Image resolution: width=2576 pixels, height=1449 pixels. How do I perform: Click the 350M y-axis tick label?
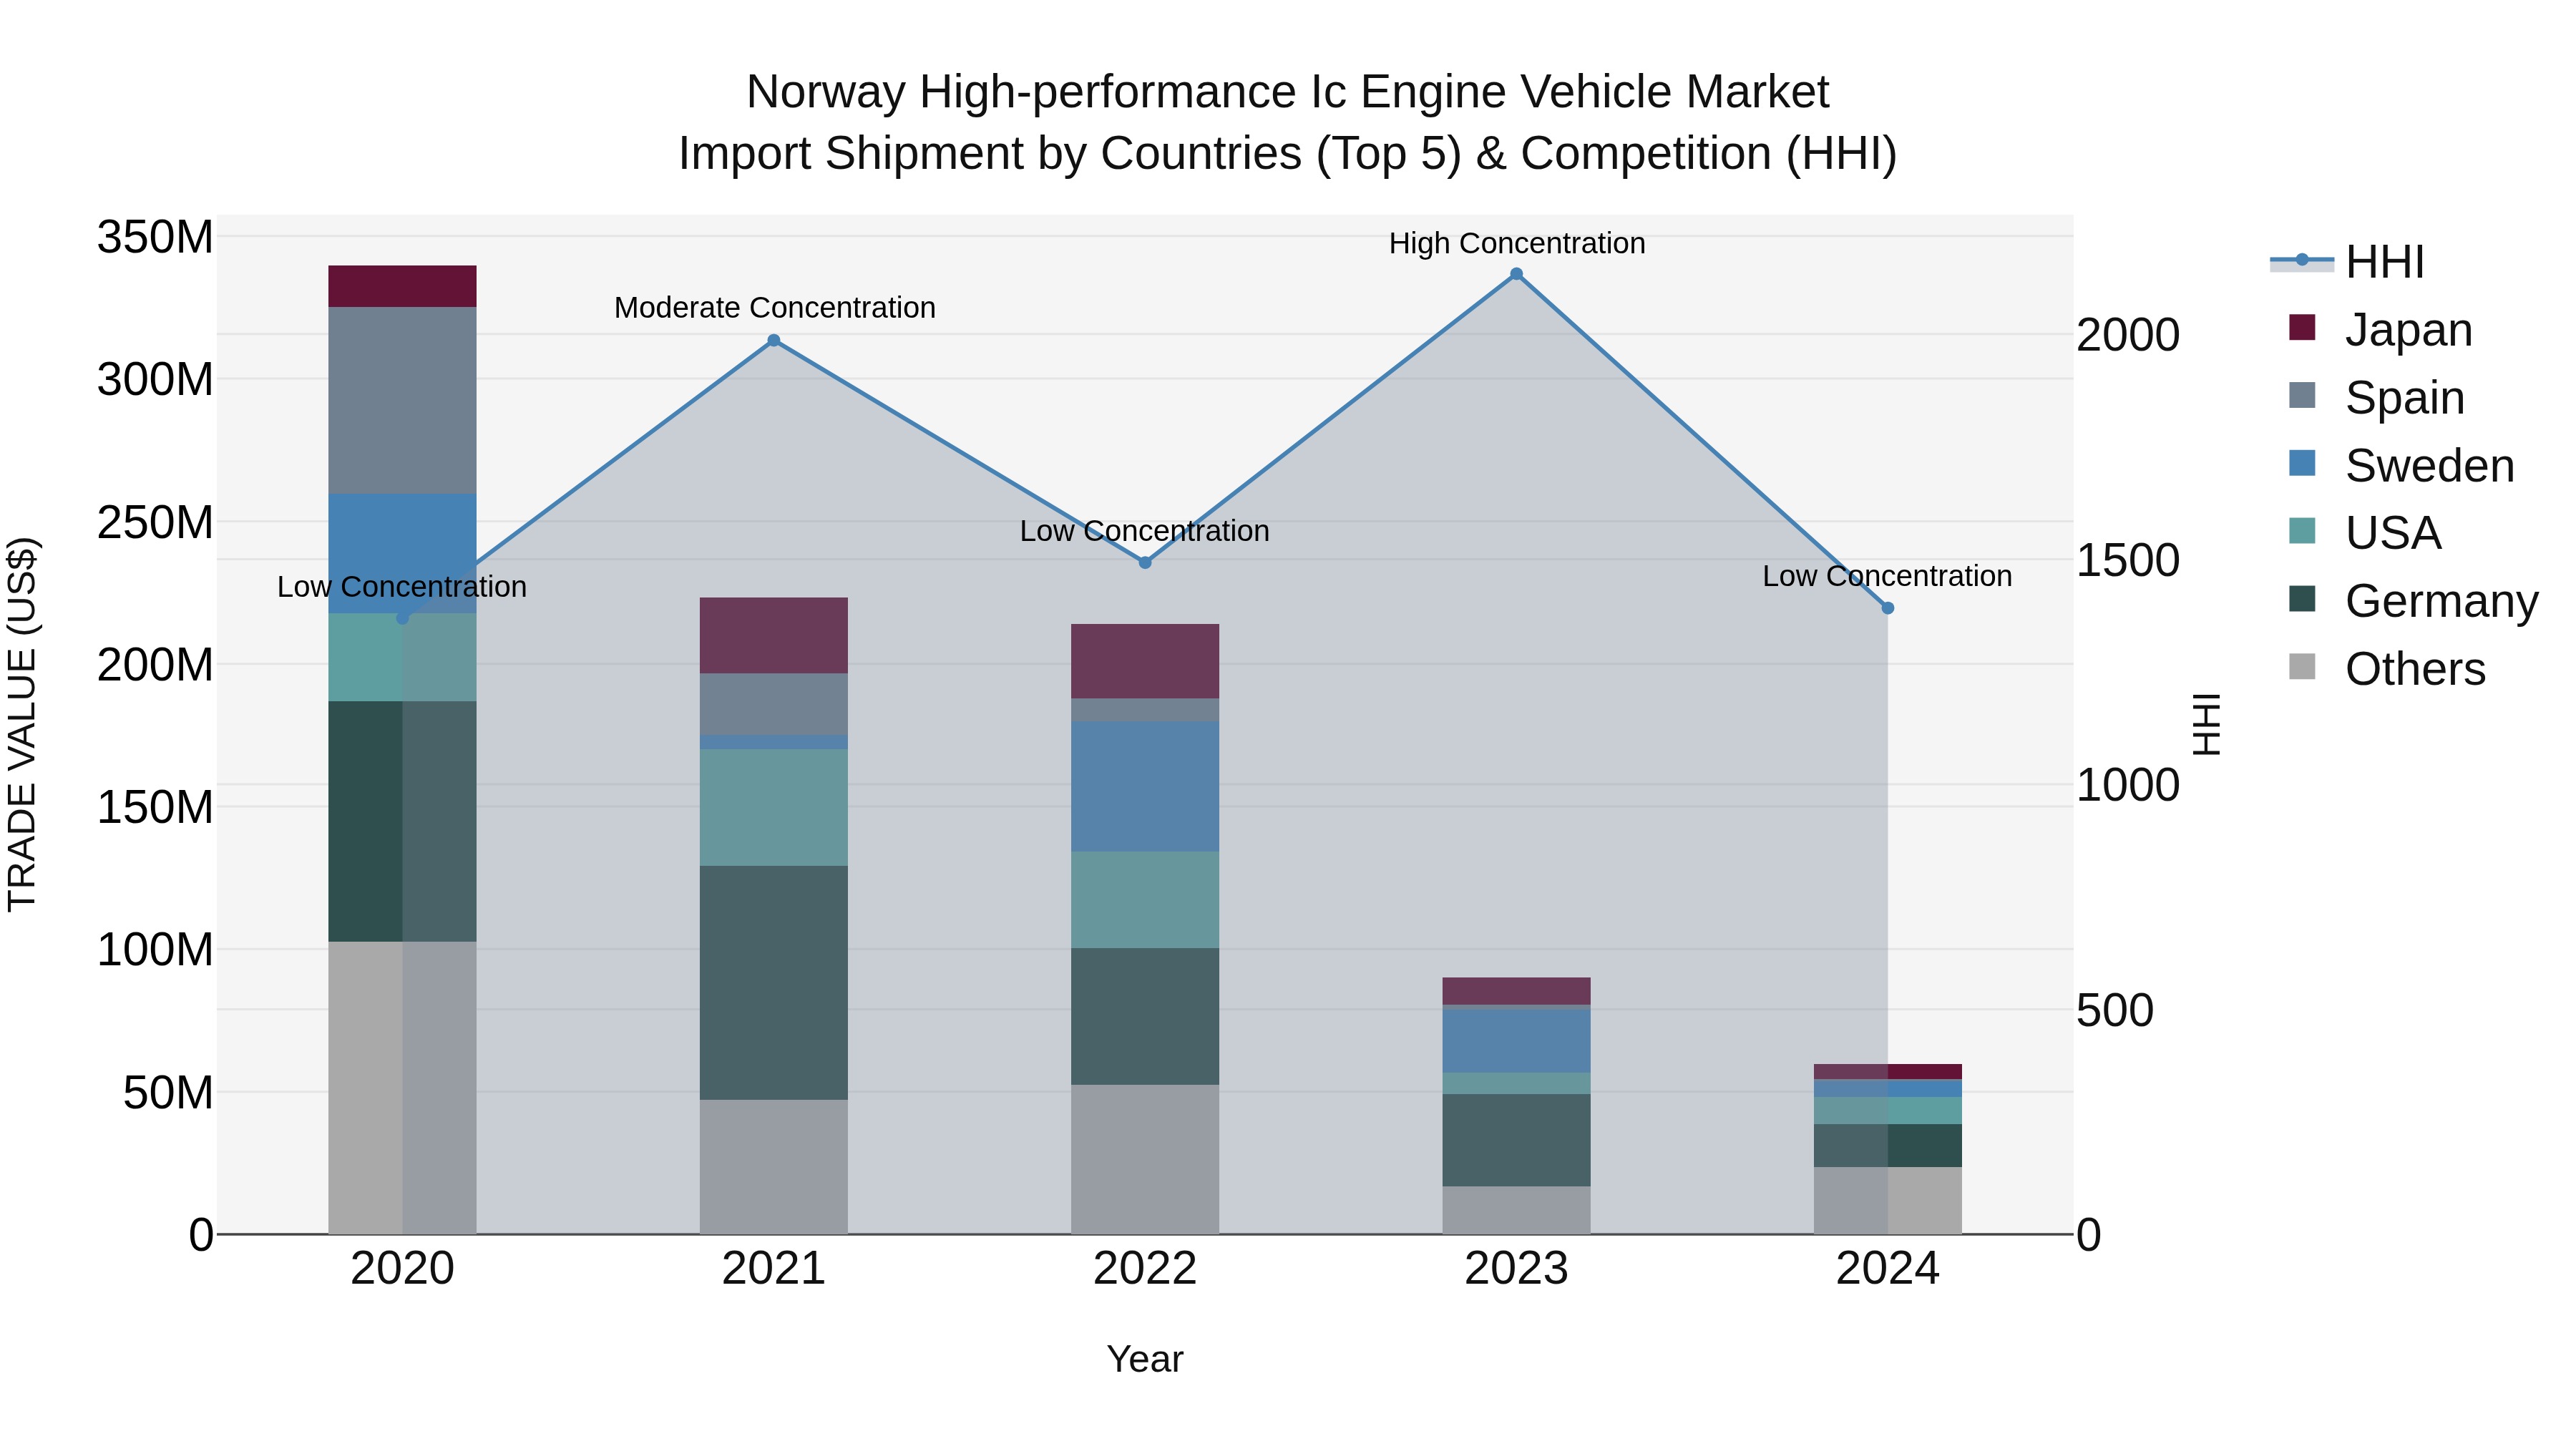pos(155,238)
